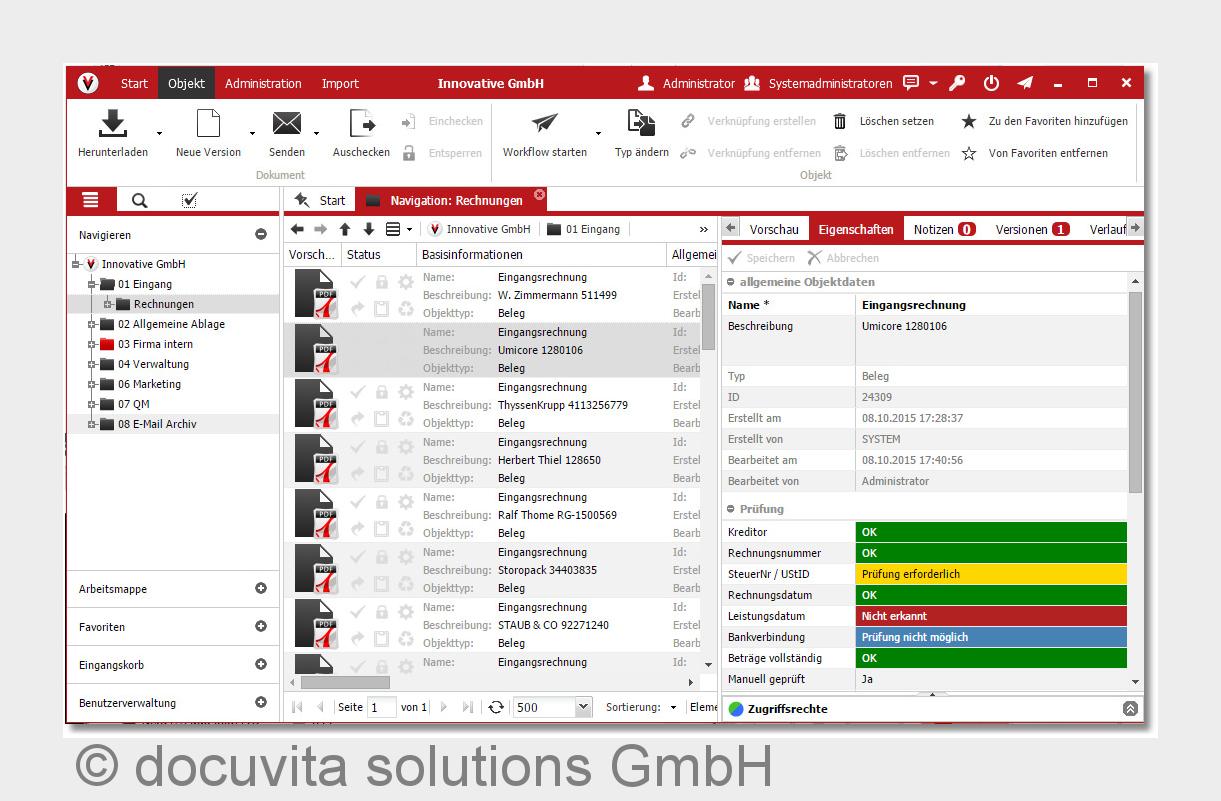1221x801 pixels.
Task: Start a workflow with the paper-plane icon
Action: 544,124
